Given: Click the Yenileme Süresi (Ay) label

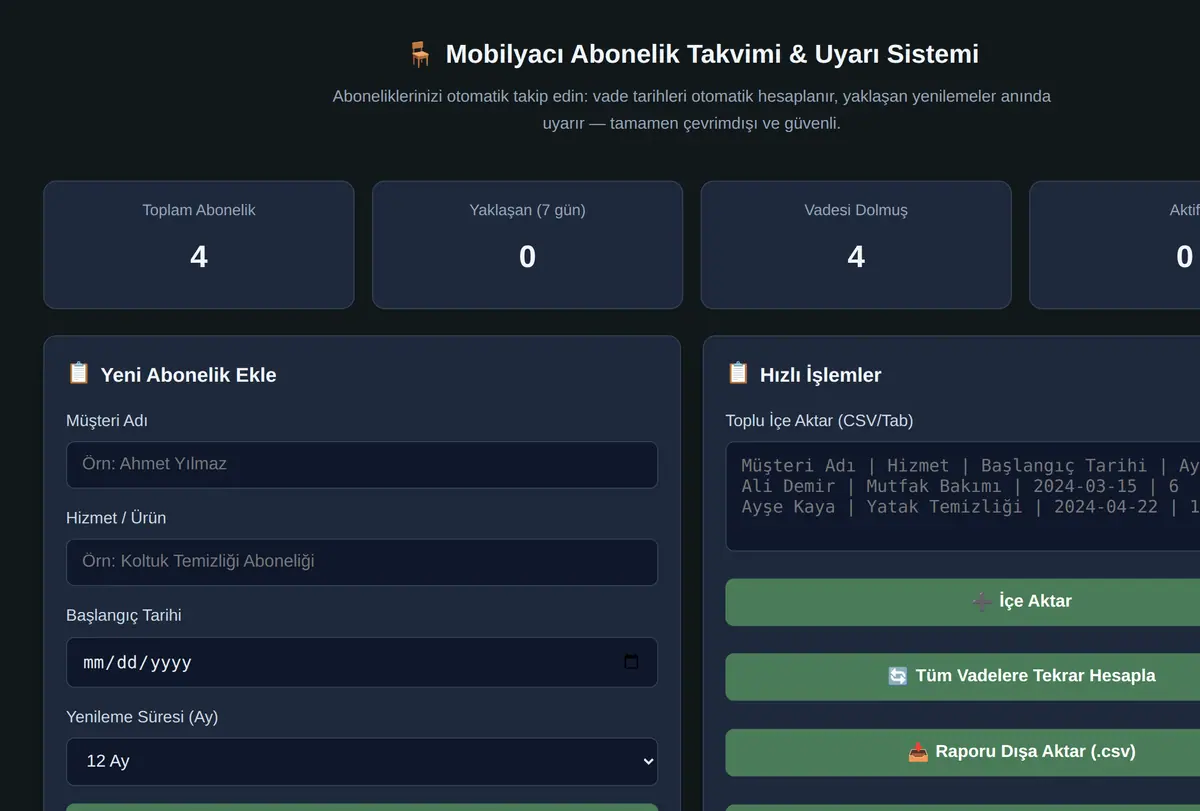Looking at the screenshot, I should tap(142, 717).
